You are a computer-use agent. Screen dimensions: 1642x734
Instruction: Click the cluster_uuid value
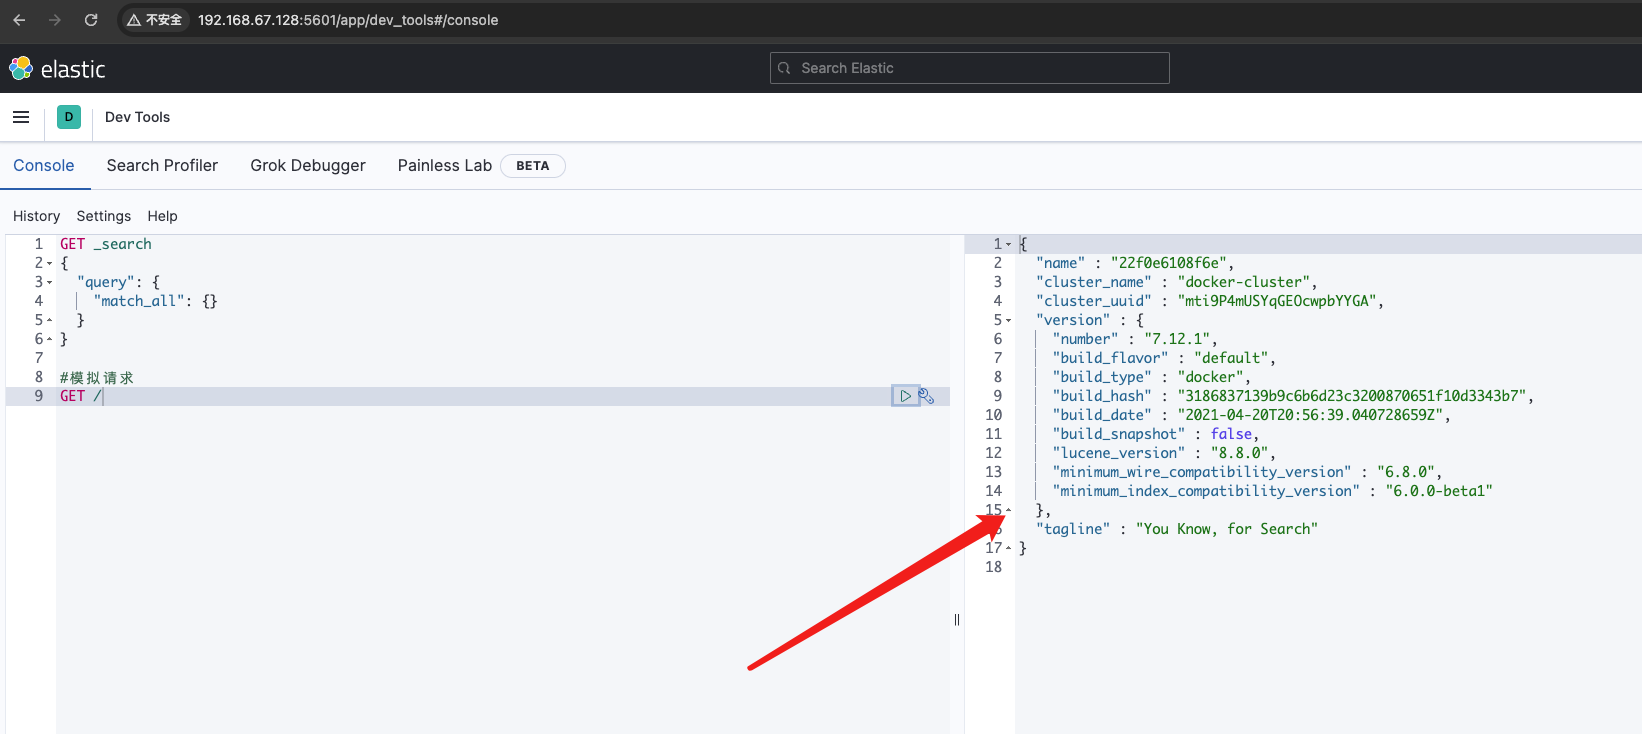pos(1277,301)
